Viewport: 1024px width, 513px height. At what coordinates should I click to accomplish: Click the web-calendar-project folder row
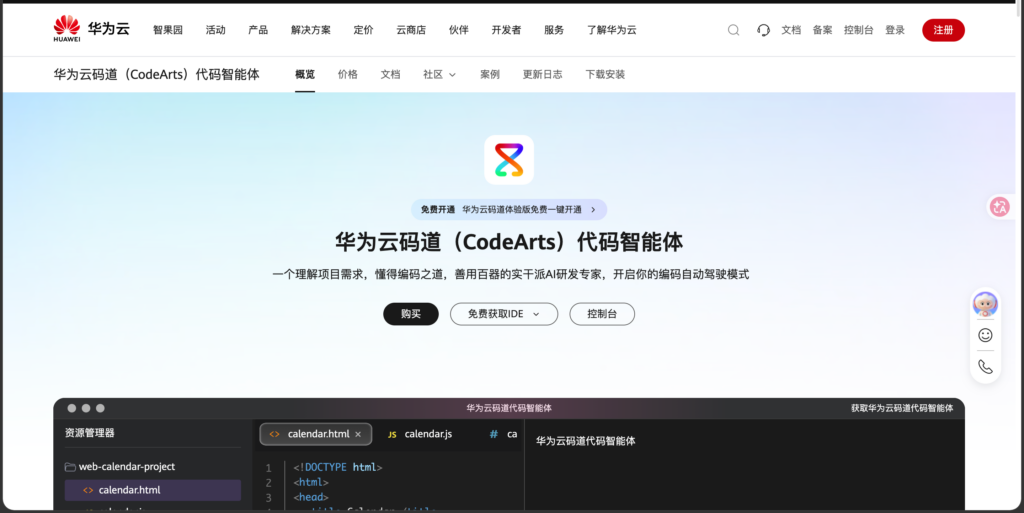click(x=153, y=467)
